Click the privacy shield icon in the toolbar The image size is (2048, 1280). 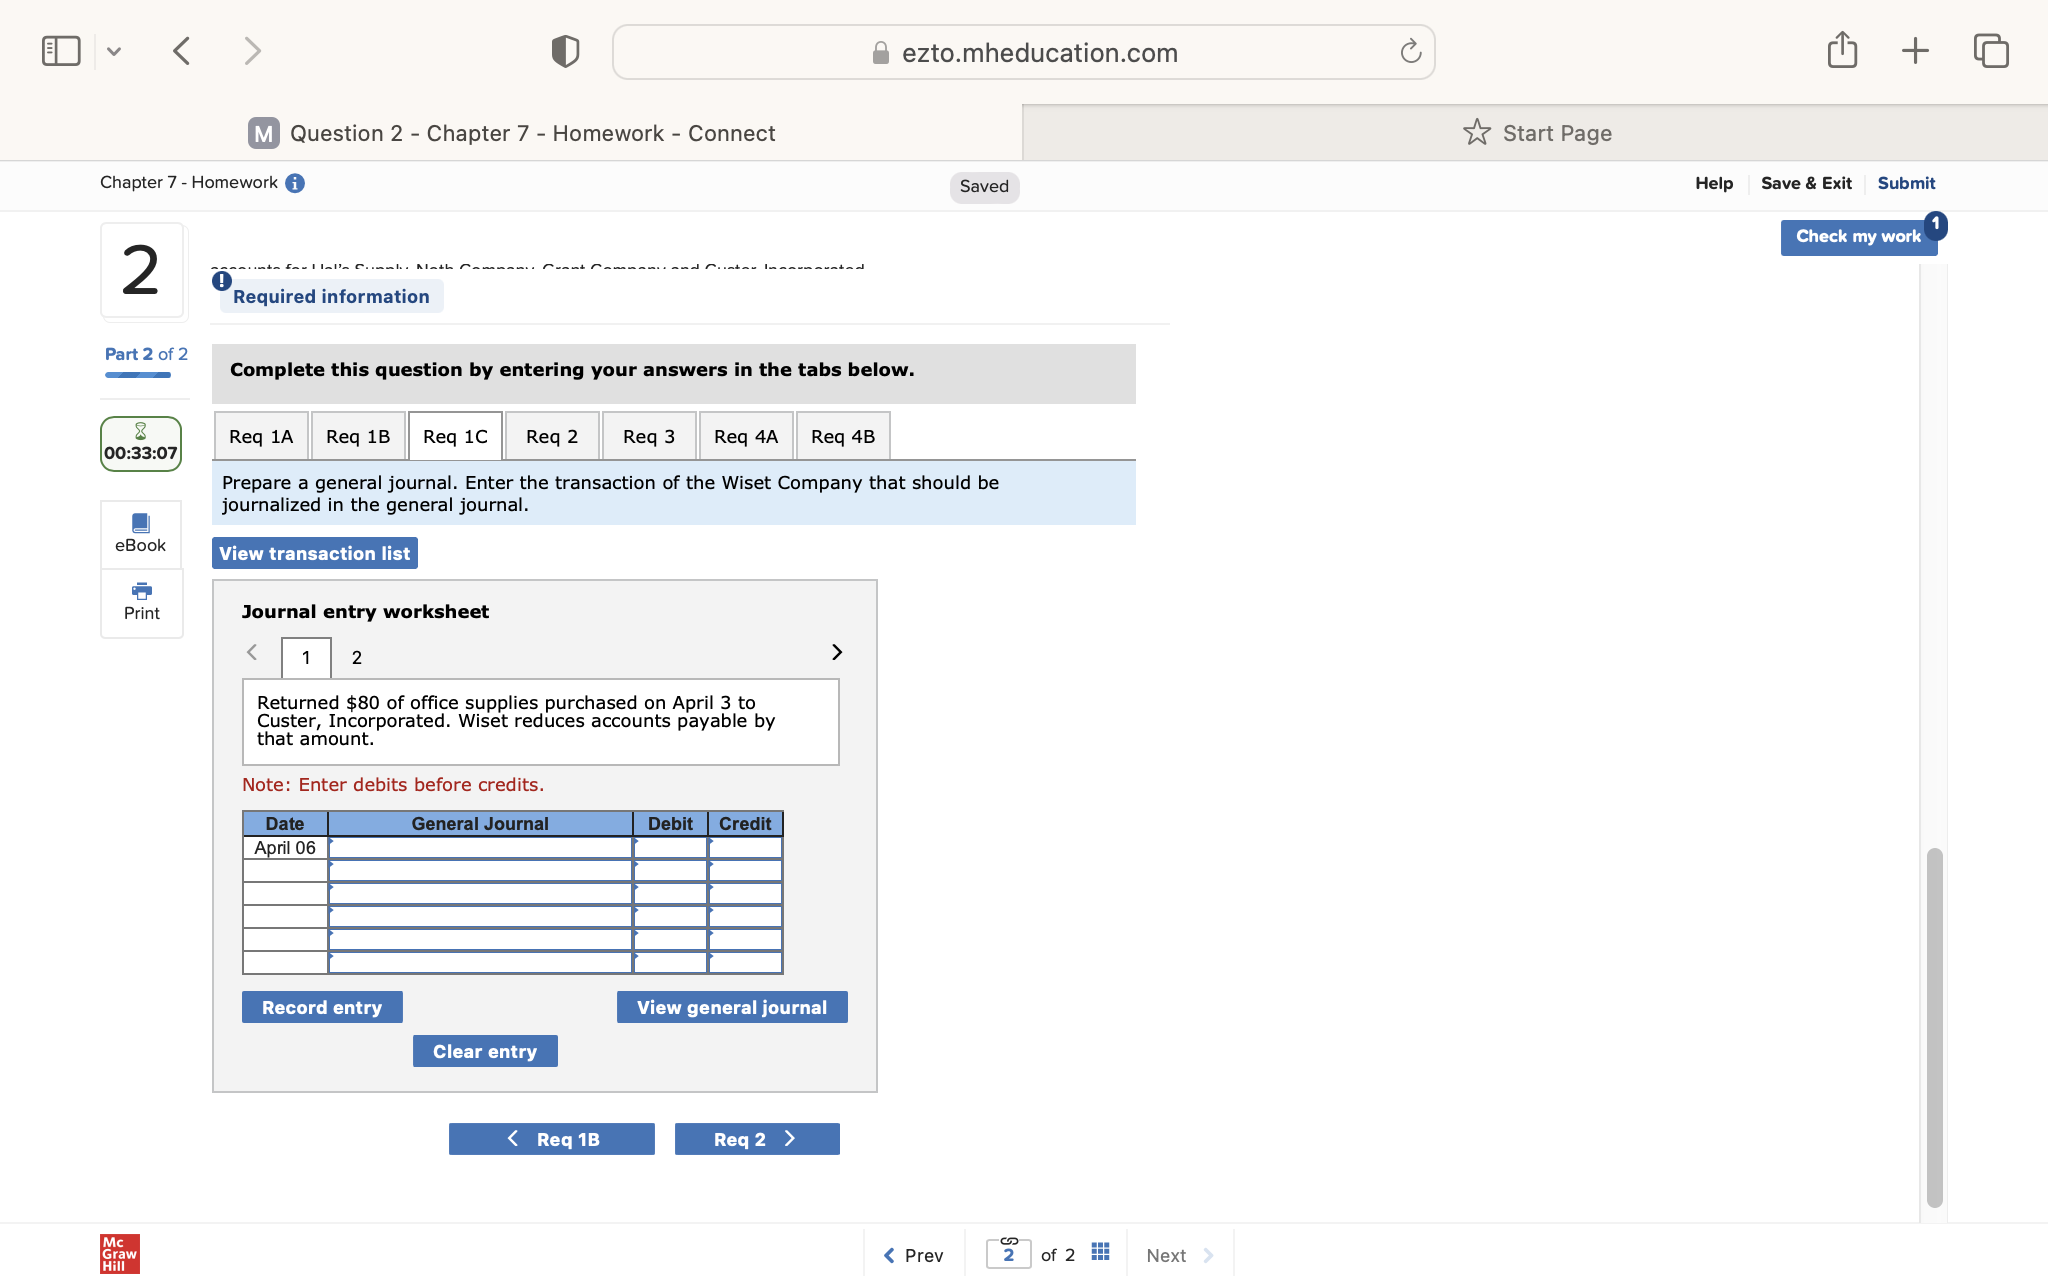point(564,50)
